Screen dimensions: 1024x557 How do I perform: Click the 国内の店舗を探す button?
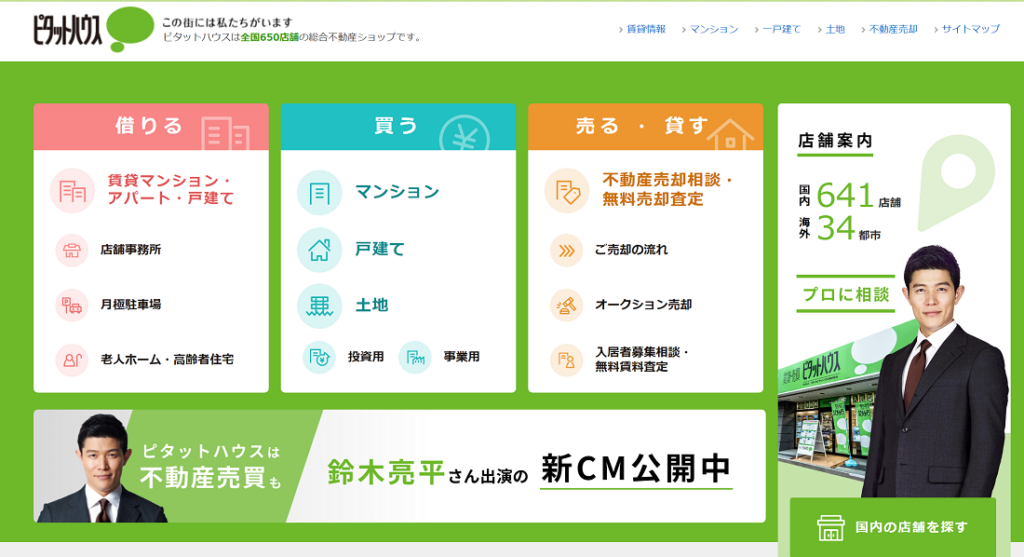tap(893, 528)
